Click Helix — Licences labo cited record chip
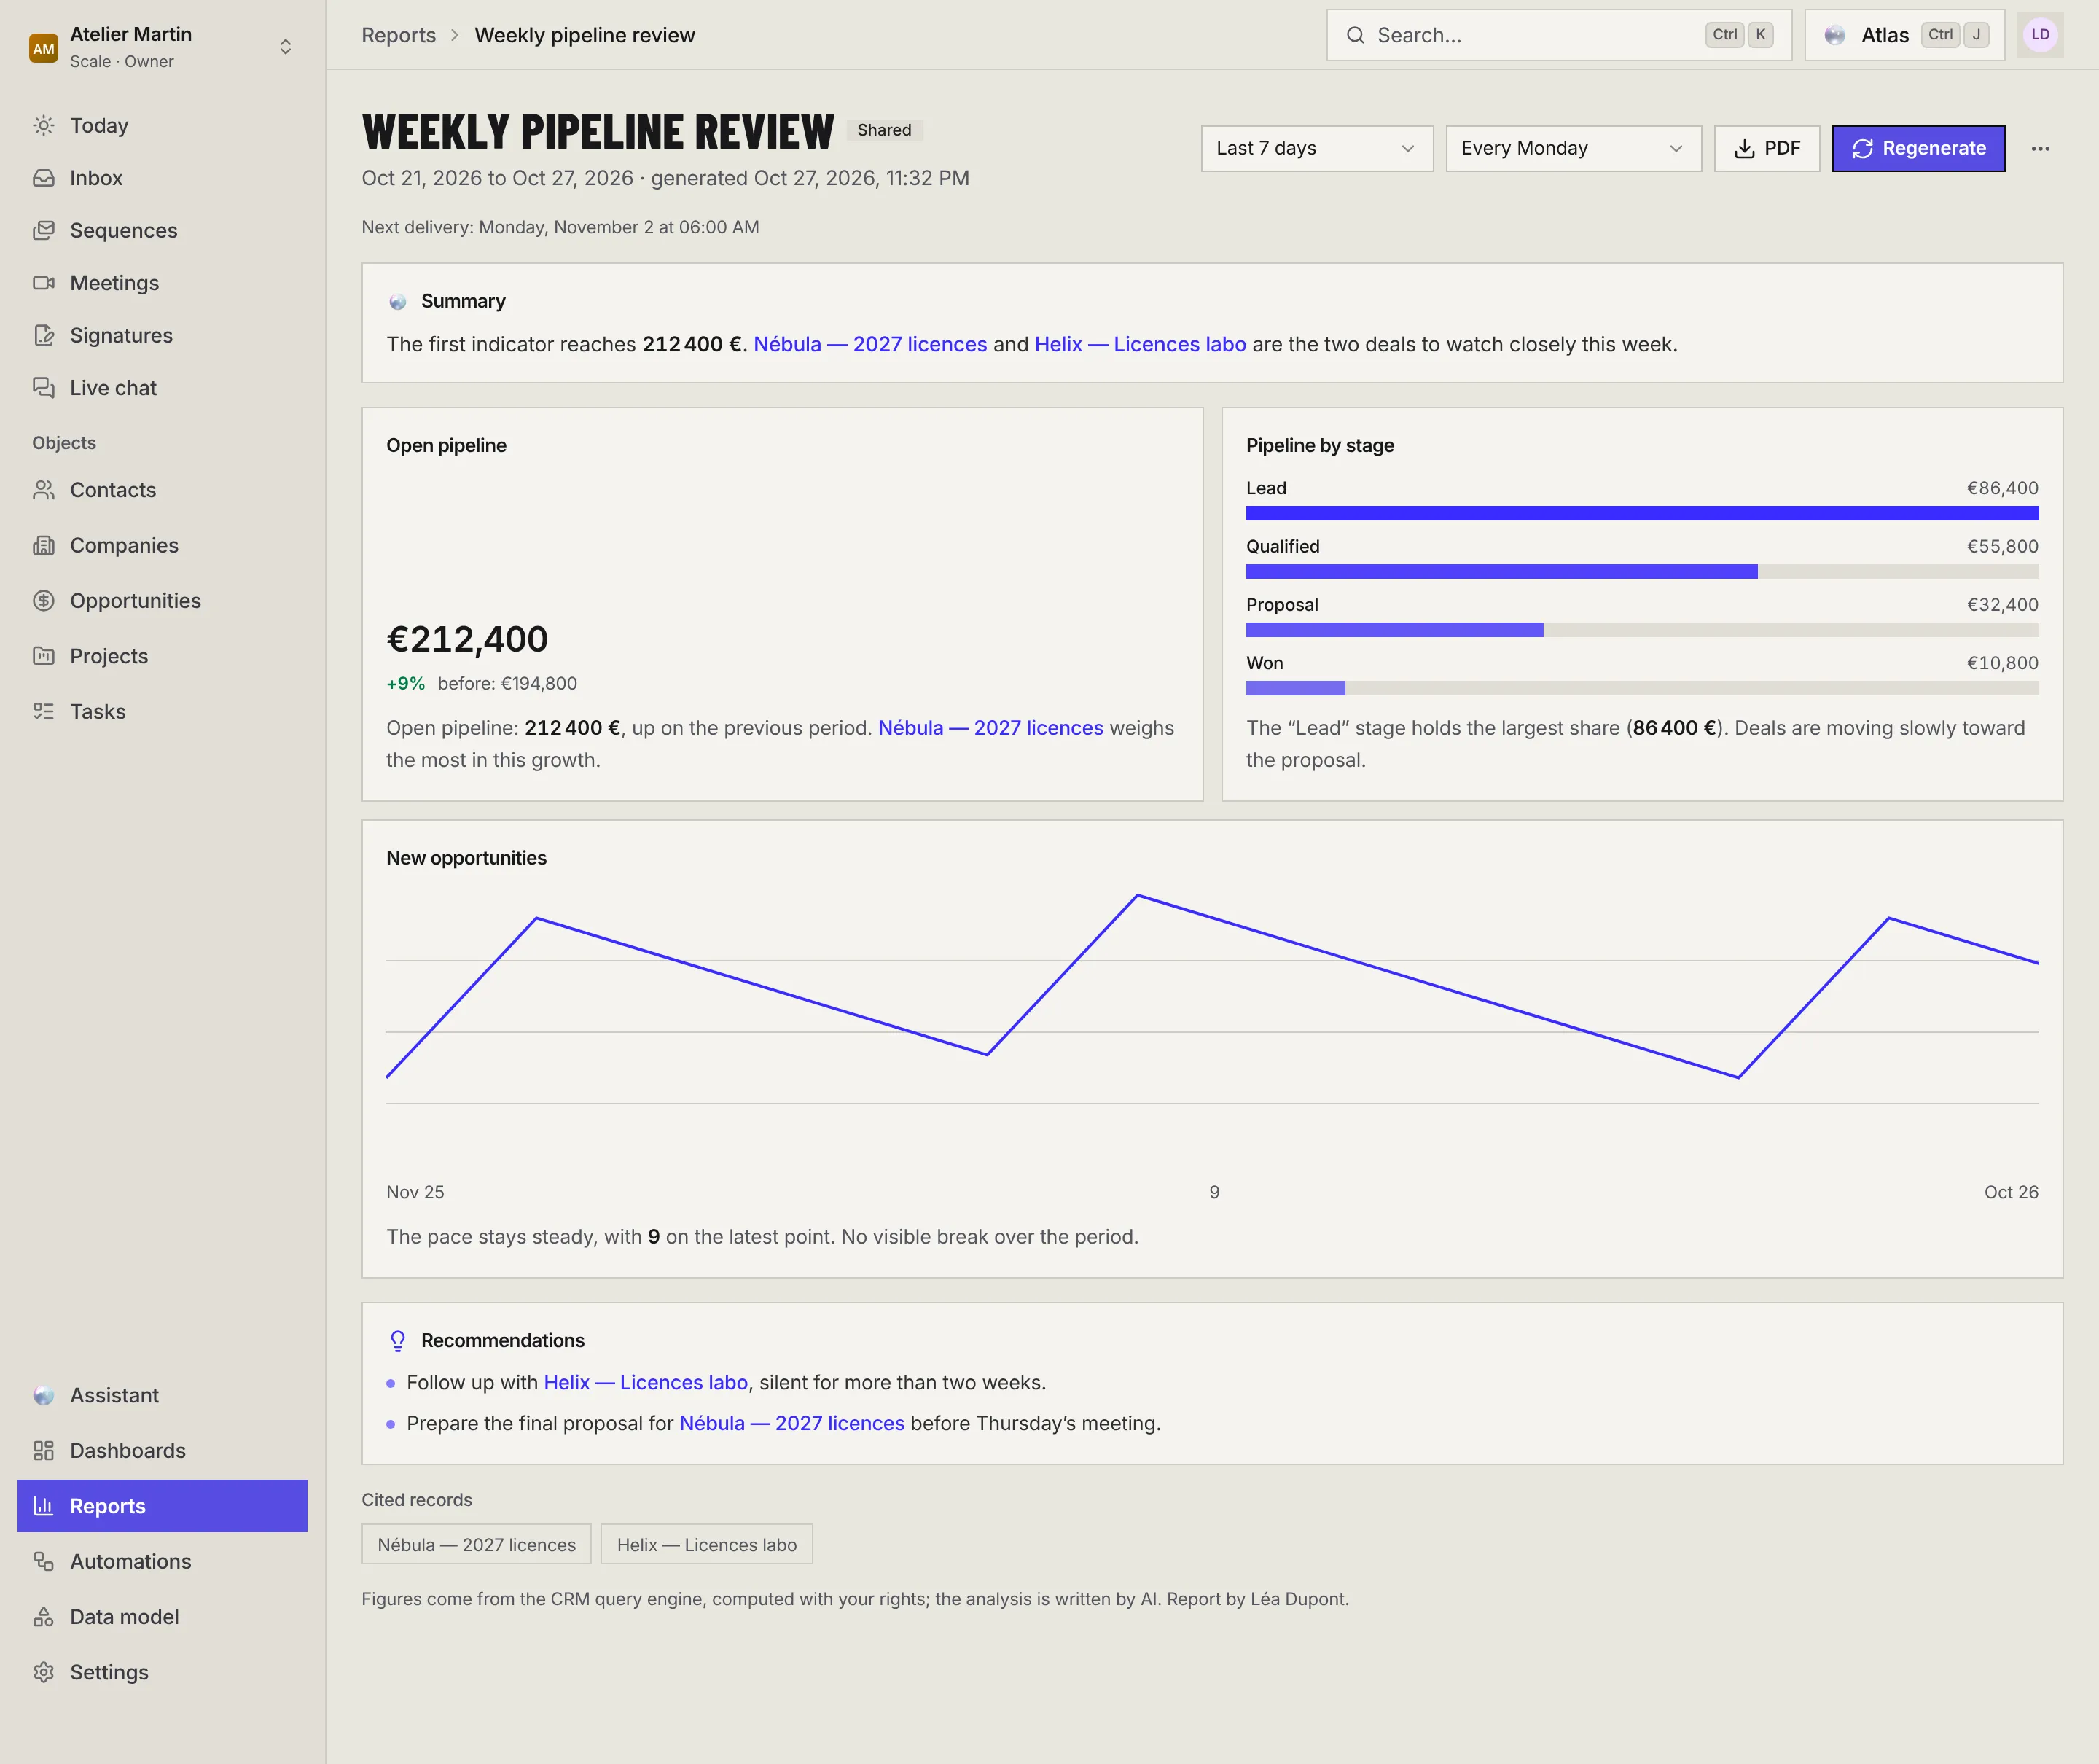2099x1764 pixels. pos(706,1544)
